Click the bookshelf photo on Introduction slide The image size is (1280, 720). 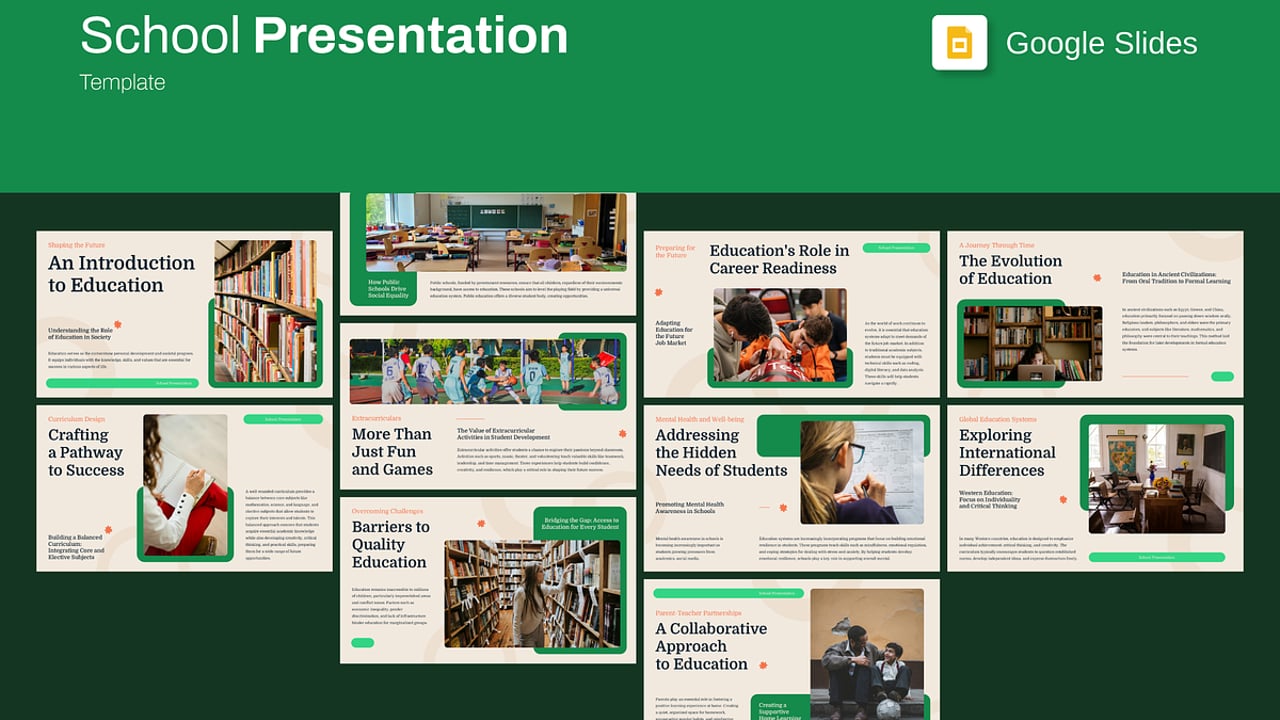coord(265,311)
